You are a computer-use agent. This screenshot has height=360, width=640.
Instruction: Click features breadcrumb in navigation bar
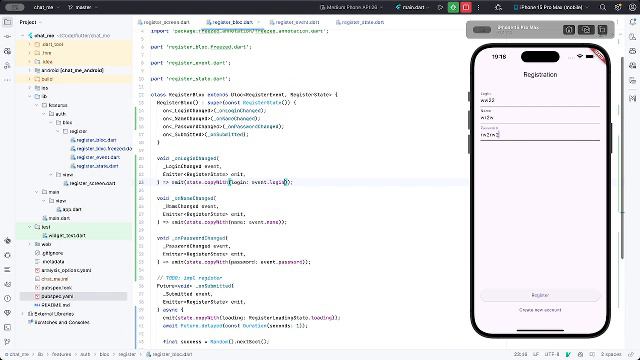(62, 354)
